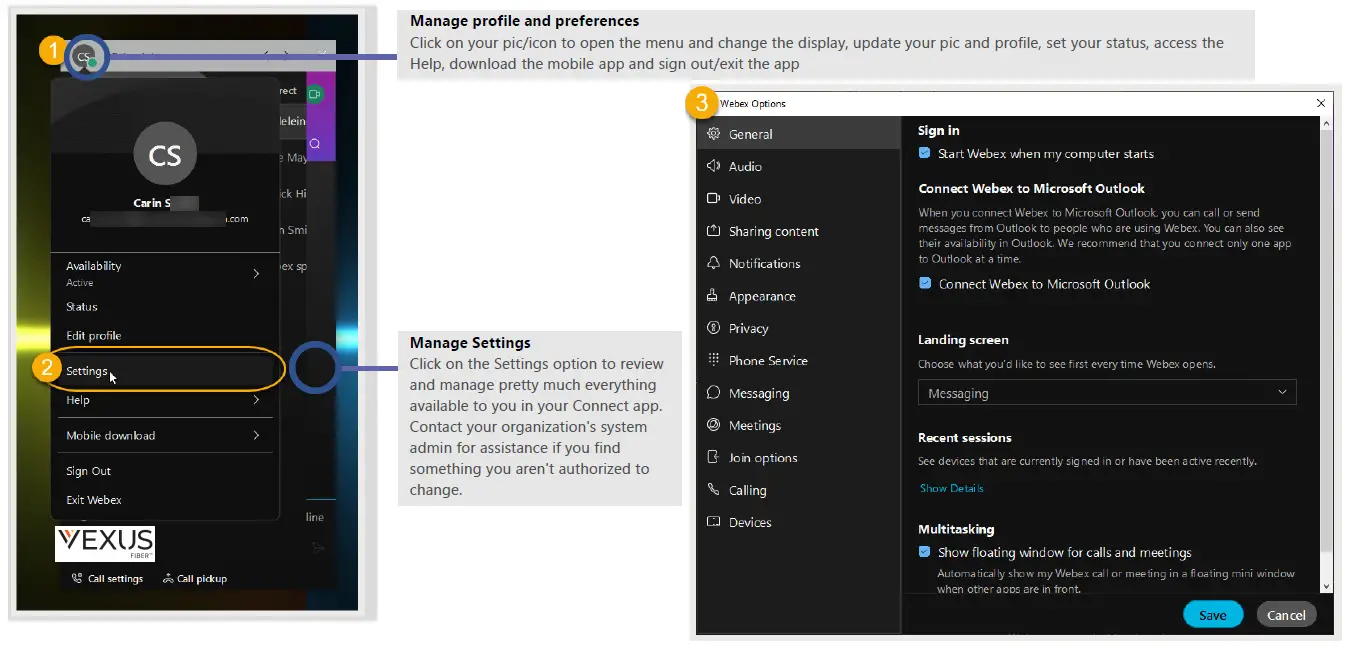Enable Start Webex when my computer starts
This screenshot has height=649, width=1361.
coord(923,153)
